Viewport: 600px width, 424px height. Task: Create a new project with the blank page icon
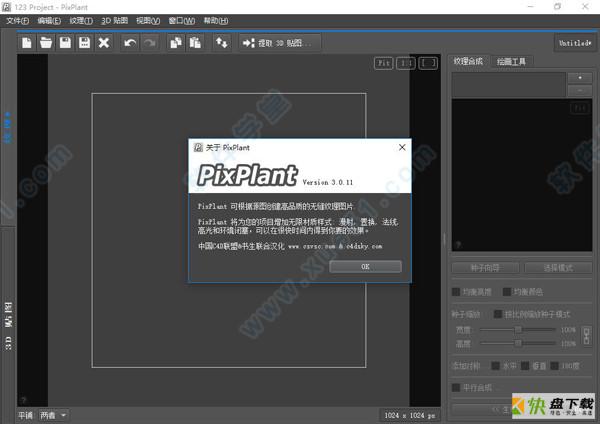click(27, 42)
